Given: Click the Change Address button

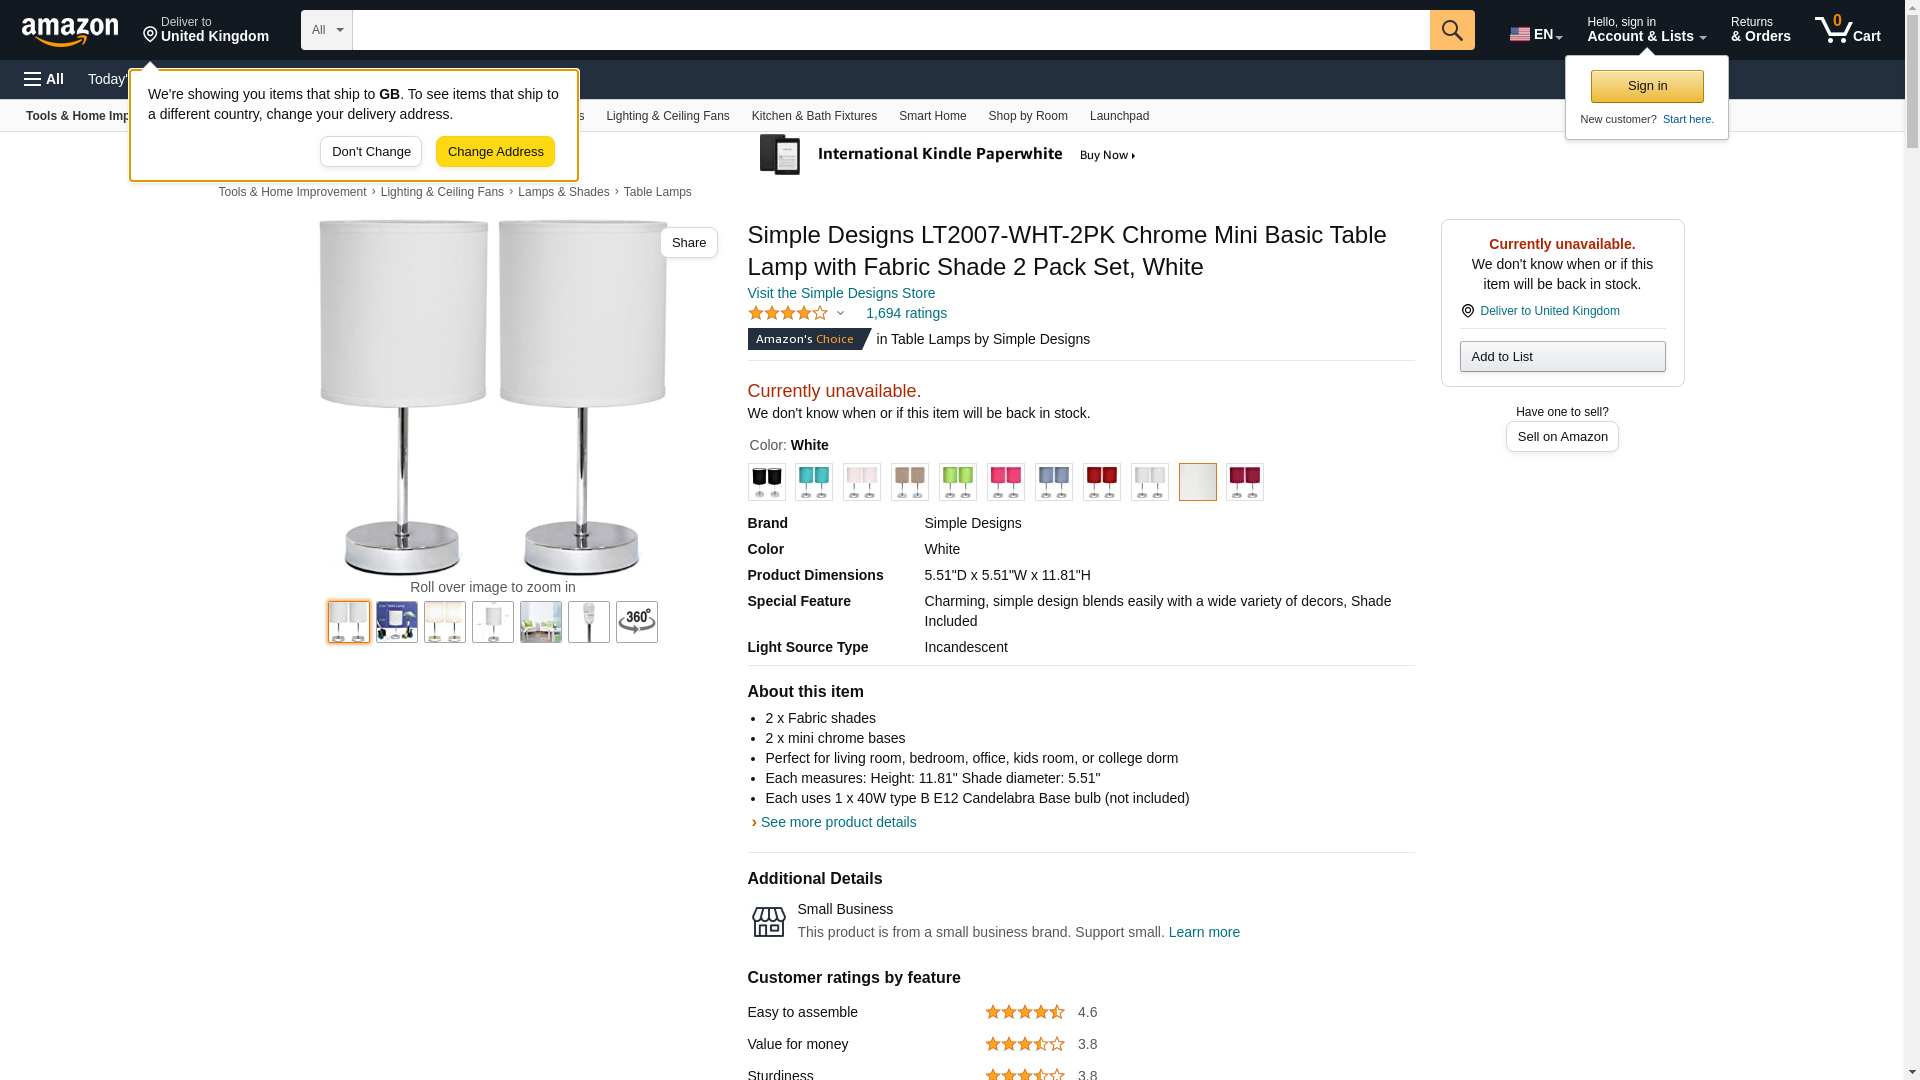Looking at the screenshot, I should (x=495, y=152).
